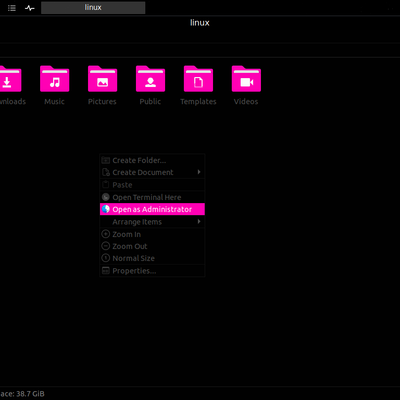Expand the Create Document submenu arrow
This screenshot has height=400, width=400.
tap(199, 172)
